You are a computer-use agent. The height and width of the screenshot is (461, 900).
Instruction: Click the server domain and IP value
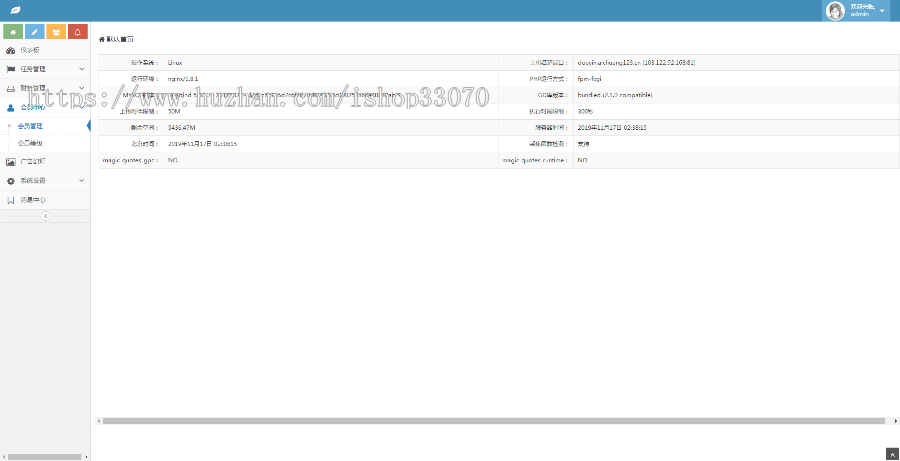(637, 63)
